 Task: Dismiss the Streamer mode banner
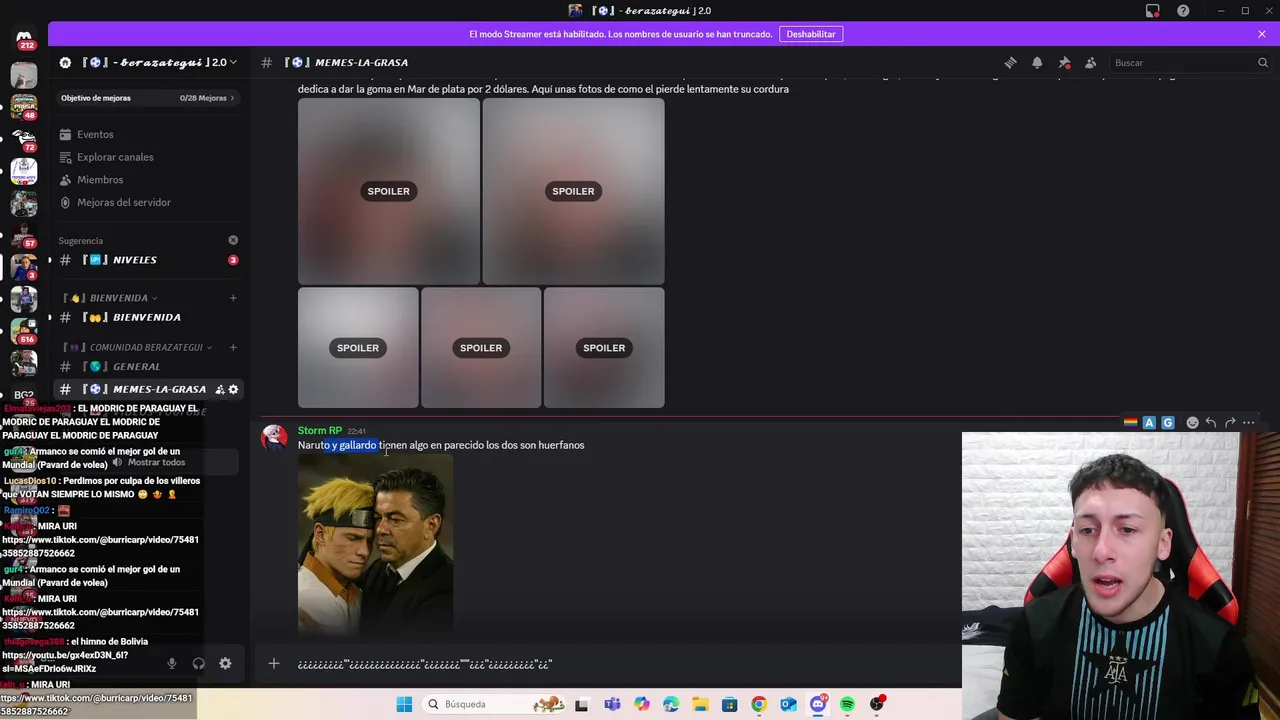(x=1262, y=34)
